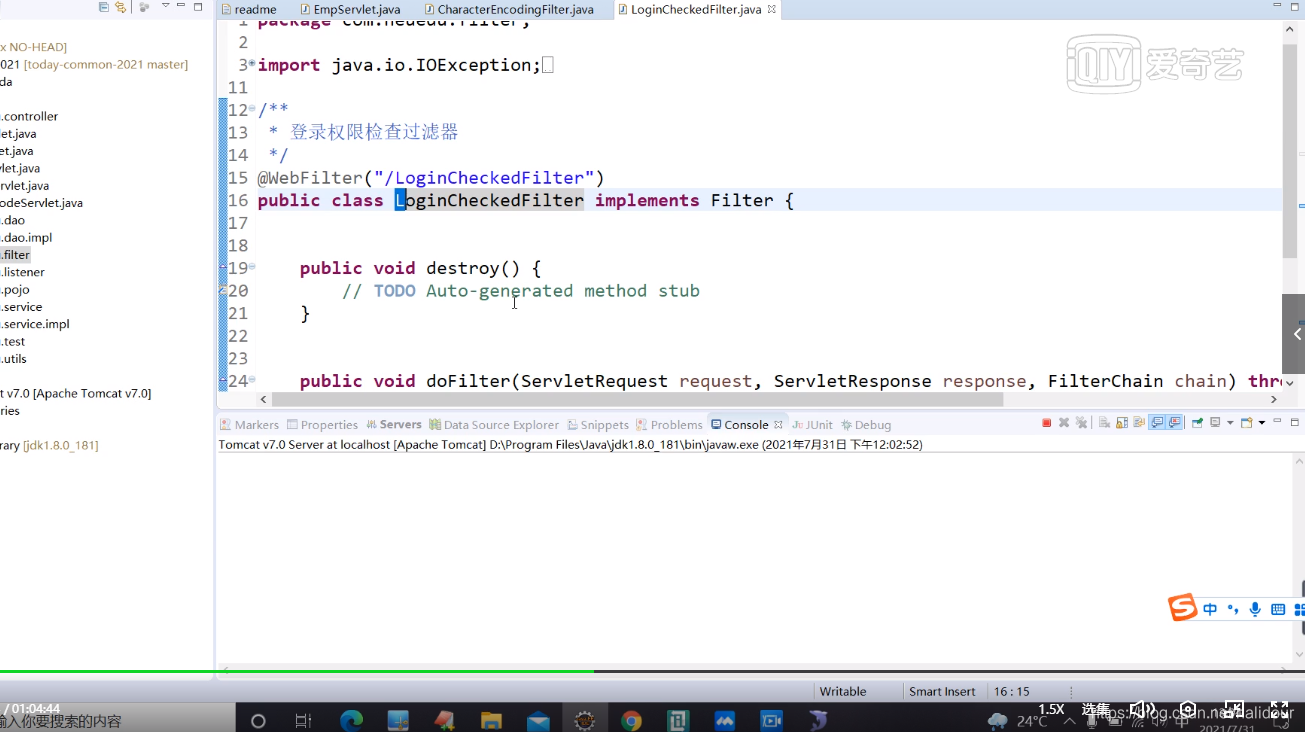Click Open Console icon
1305x732 pixels.
click(1247, 423)
